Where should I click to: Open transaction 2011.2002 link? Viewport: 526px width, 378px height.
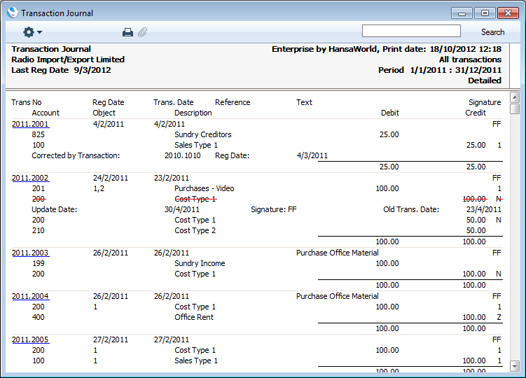point(30,178)
